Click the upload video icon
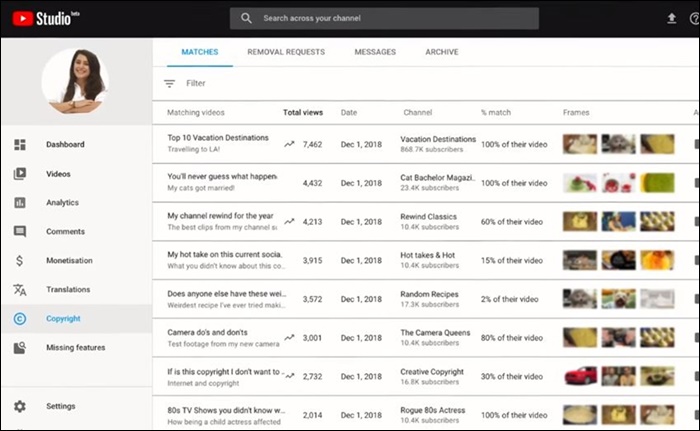Screen dimensions: 700x431 tap(671, 18)
